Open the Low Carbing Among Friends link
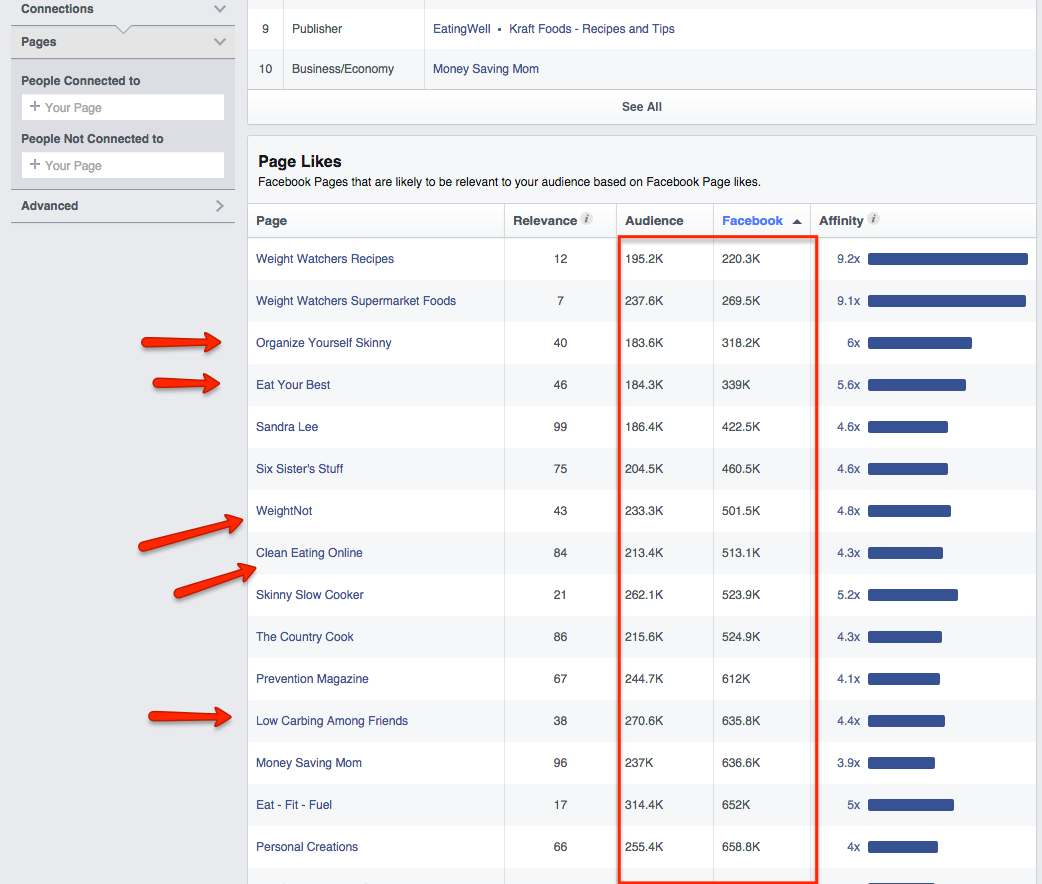1042x884 pixels. [x=332, y=721]
